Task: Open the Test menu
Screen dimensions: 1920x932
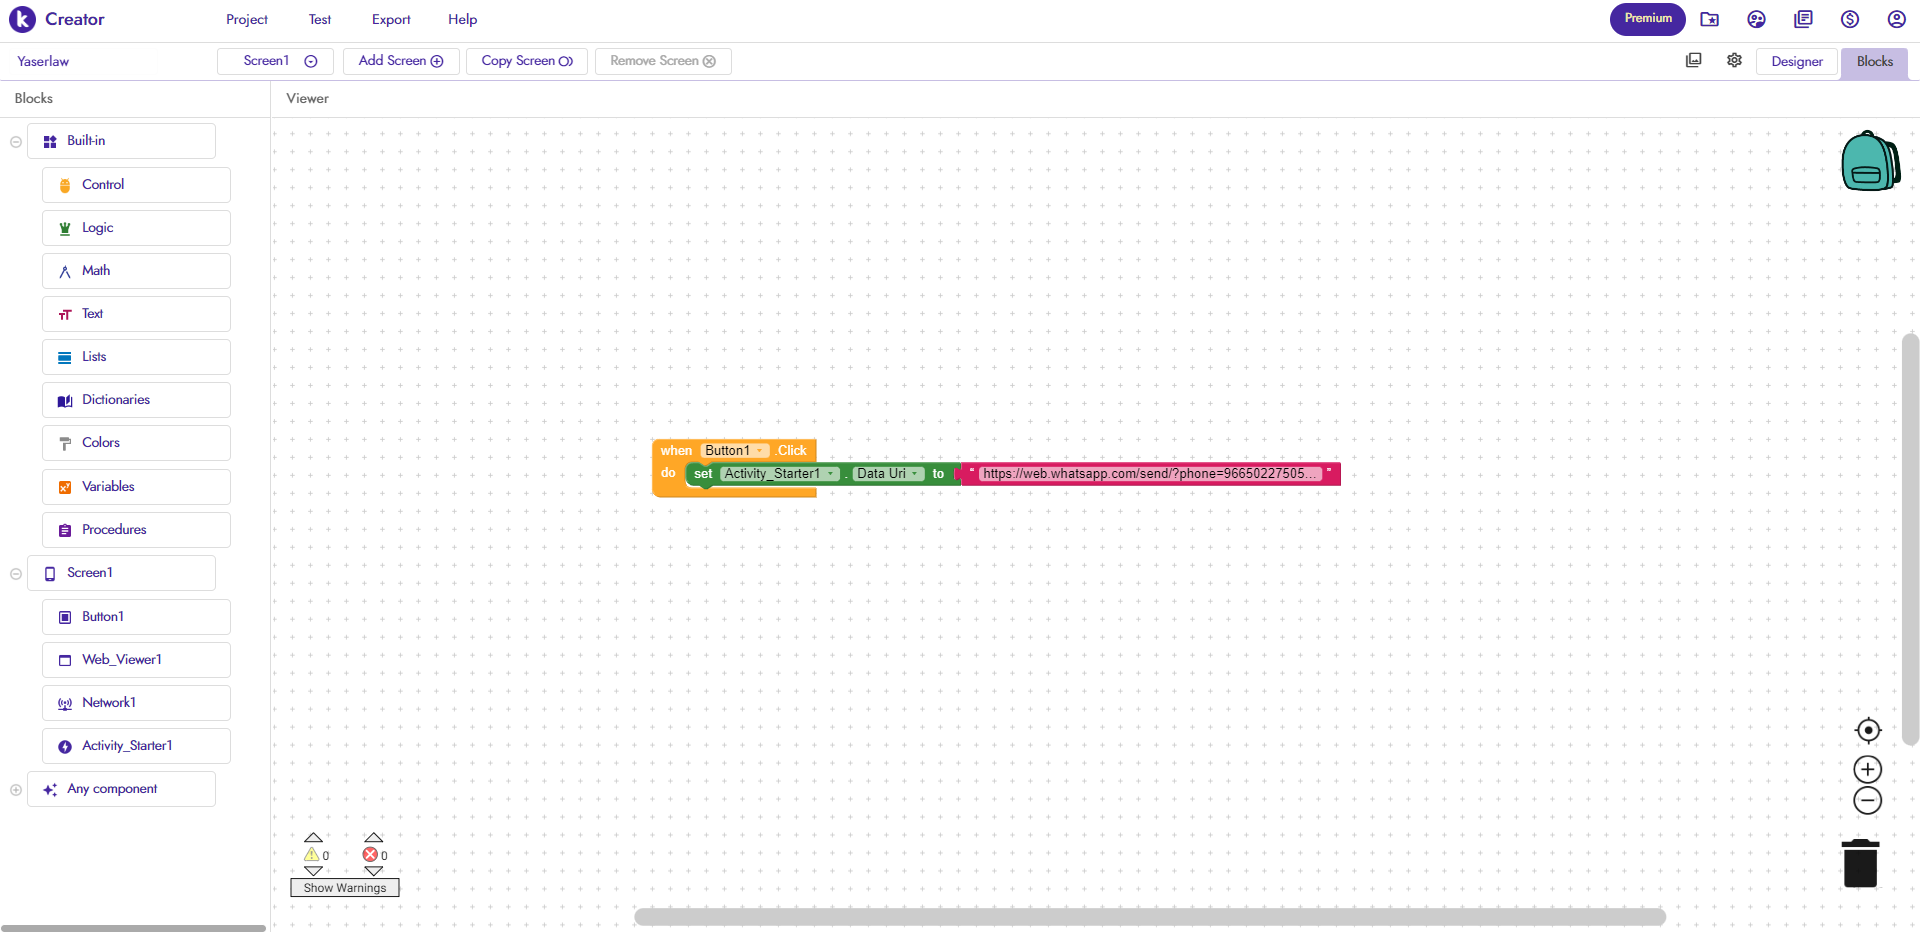Action: (320, 19)
